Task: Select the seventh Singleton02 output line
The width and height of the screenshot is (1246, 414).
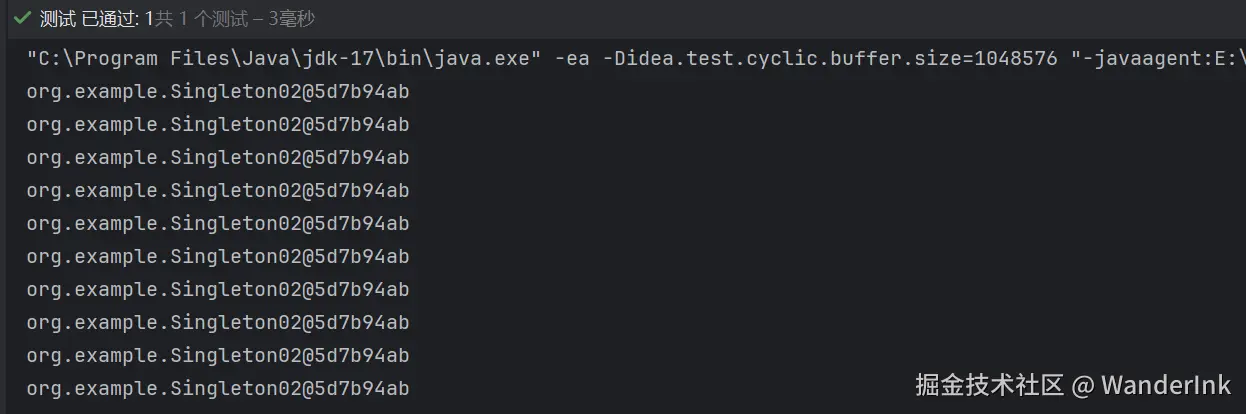Action: pos(218,290)
